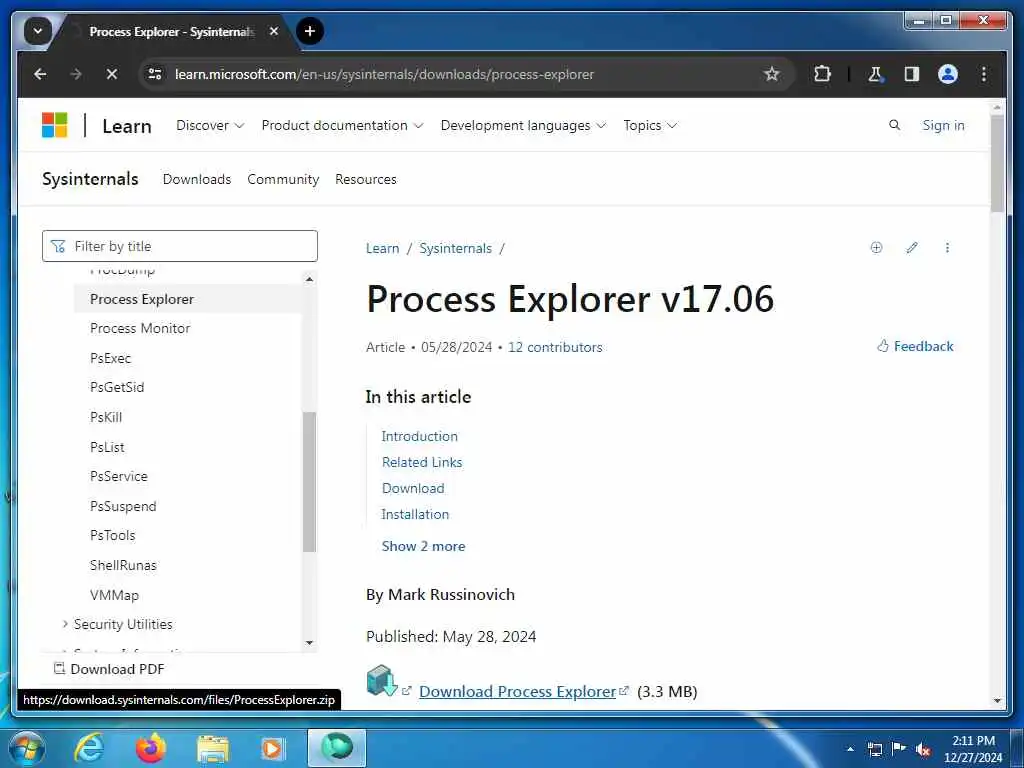This screenshot has height=768, width=1024.
Task: Open article more actions vertical dots
Action: click(x=947, y=248)
